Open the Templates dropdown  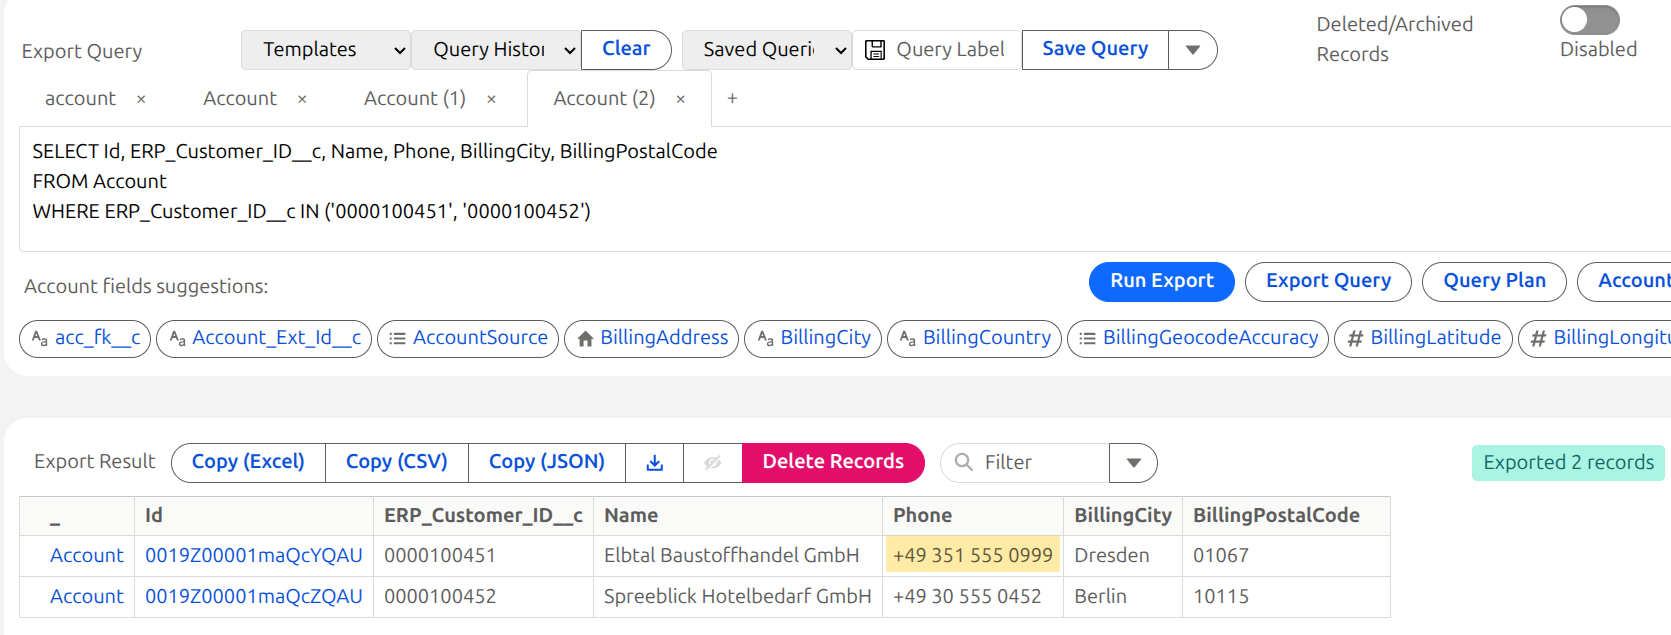(x=326, y=50)
